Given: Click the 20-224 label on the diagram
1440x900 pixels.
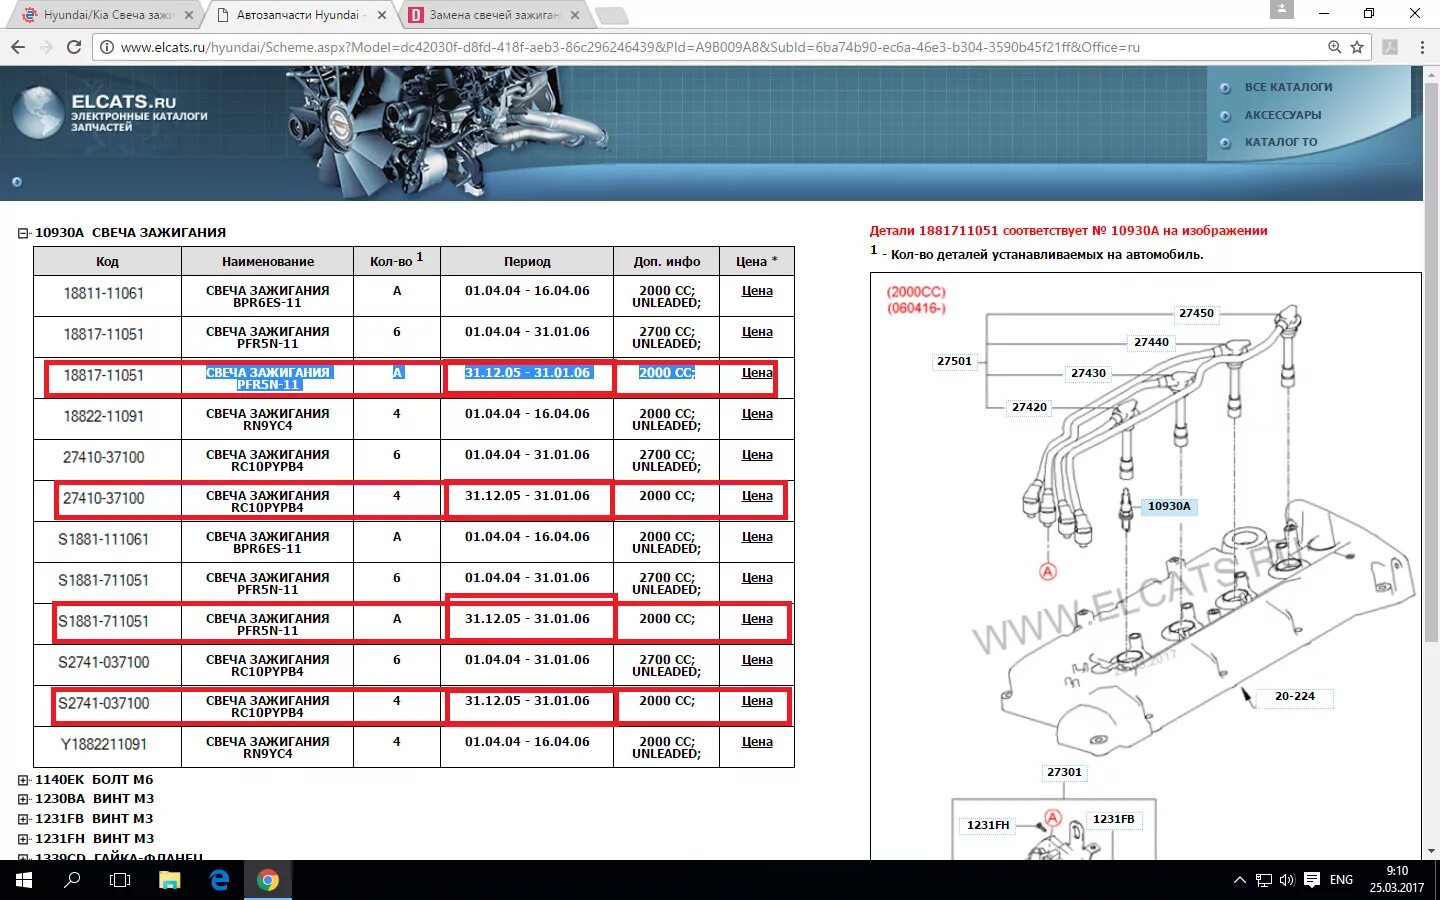Looking at the screenshot, I should [1294, 696].
